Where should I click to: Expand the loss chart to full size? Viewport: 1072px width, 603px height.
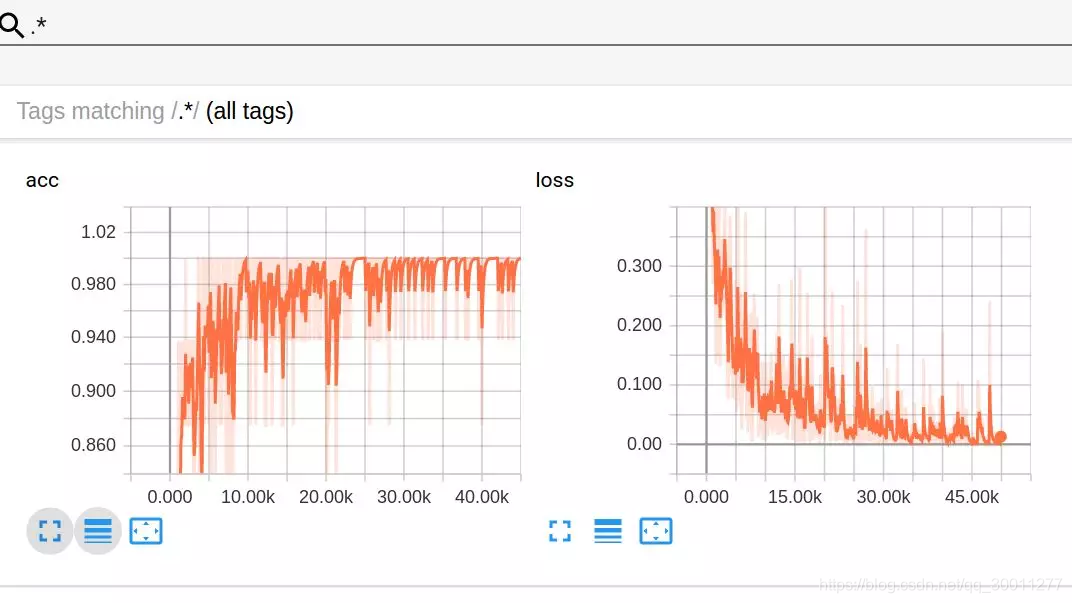(x=560, y=531)
